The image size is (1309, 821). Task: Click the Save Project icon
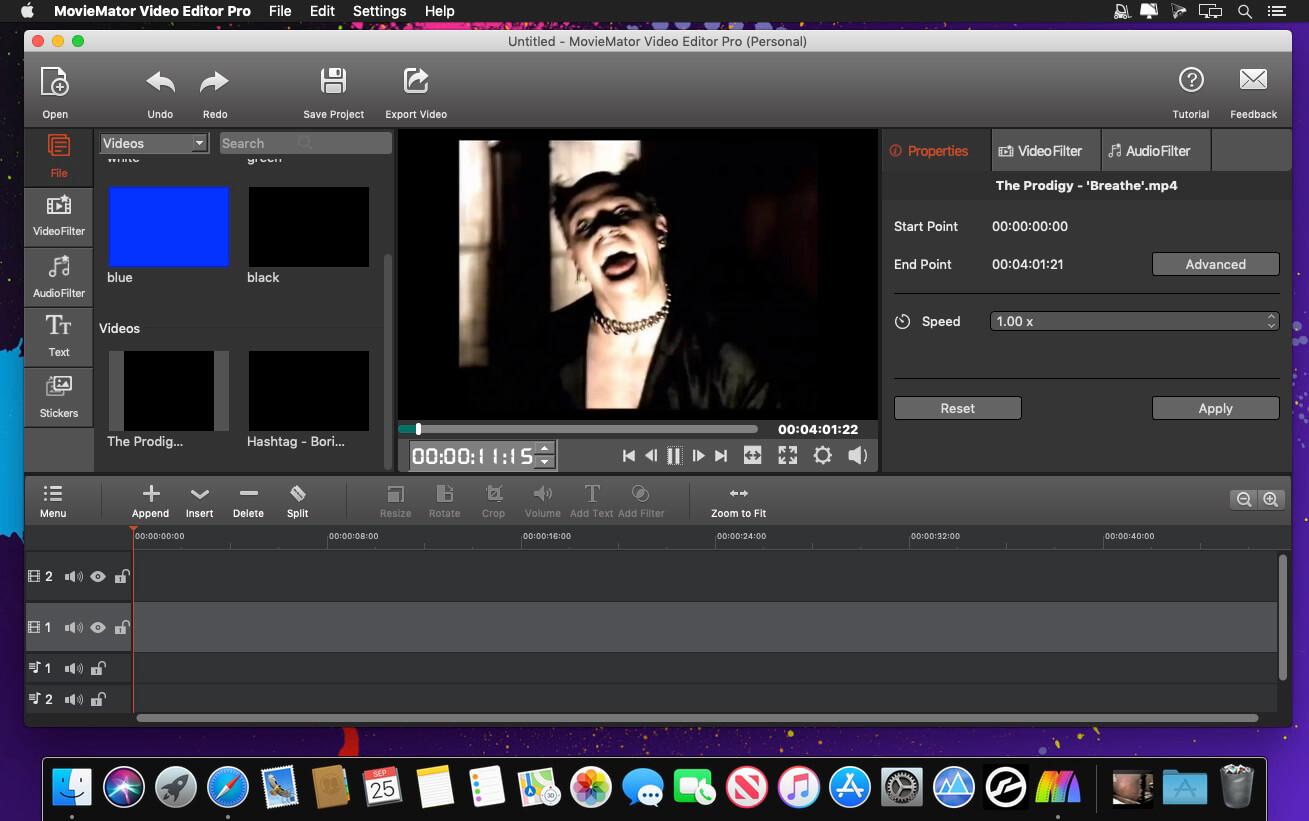tap(333, 82)
